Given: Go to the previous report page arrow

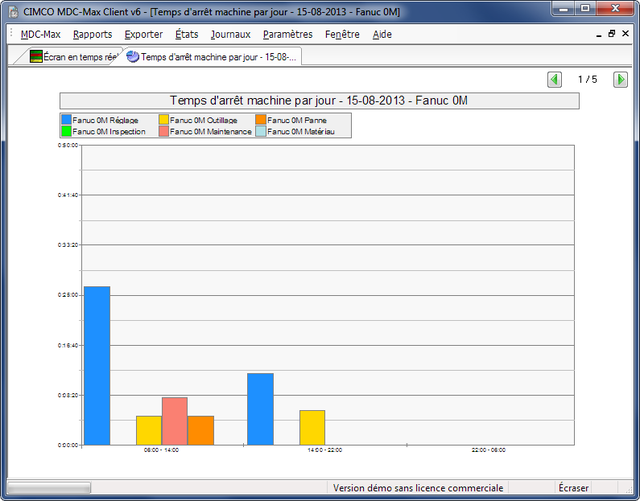Looking at the screenshot, I should pyautogui.click(x=554, y=80).
